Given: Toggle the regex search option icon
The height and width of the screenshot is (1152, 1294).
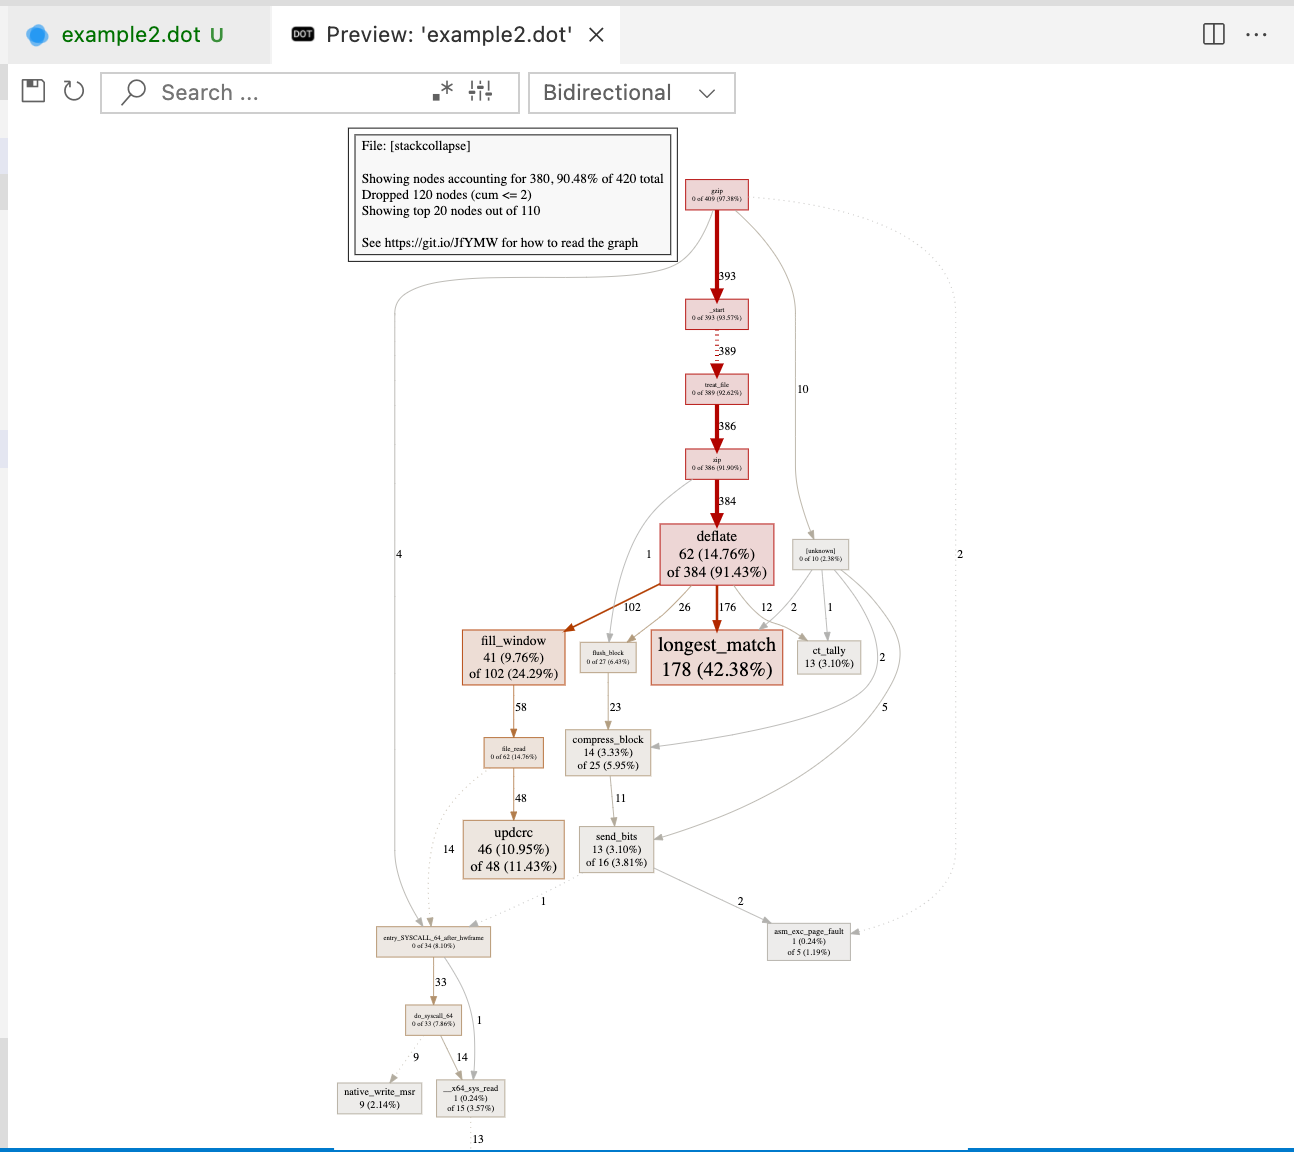Looking at the screenshot, I should 443,91.
